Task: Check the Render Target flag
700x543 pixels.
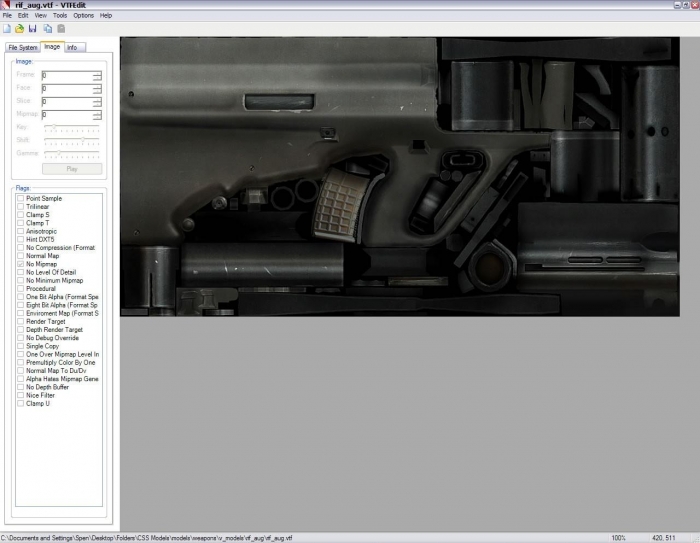Action: pyautogui.click(x=21, y=322)
